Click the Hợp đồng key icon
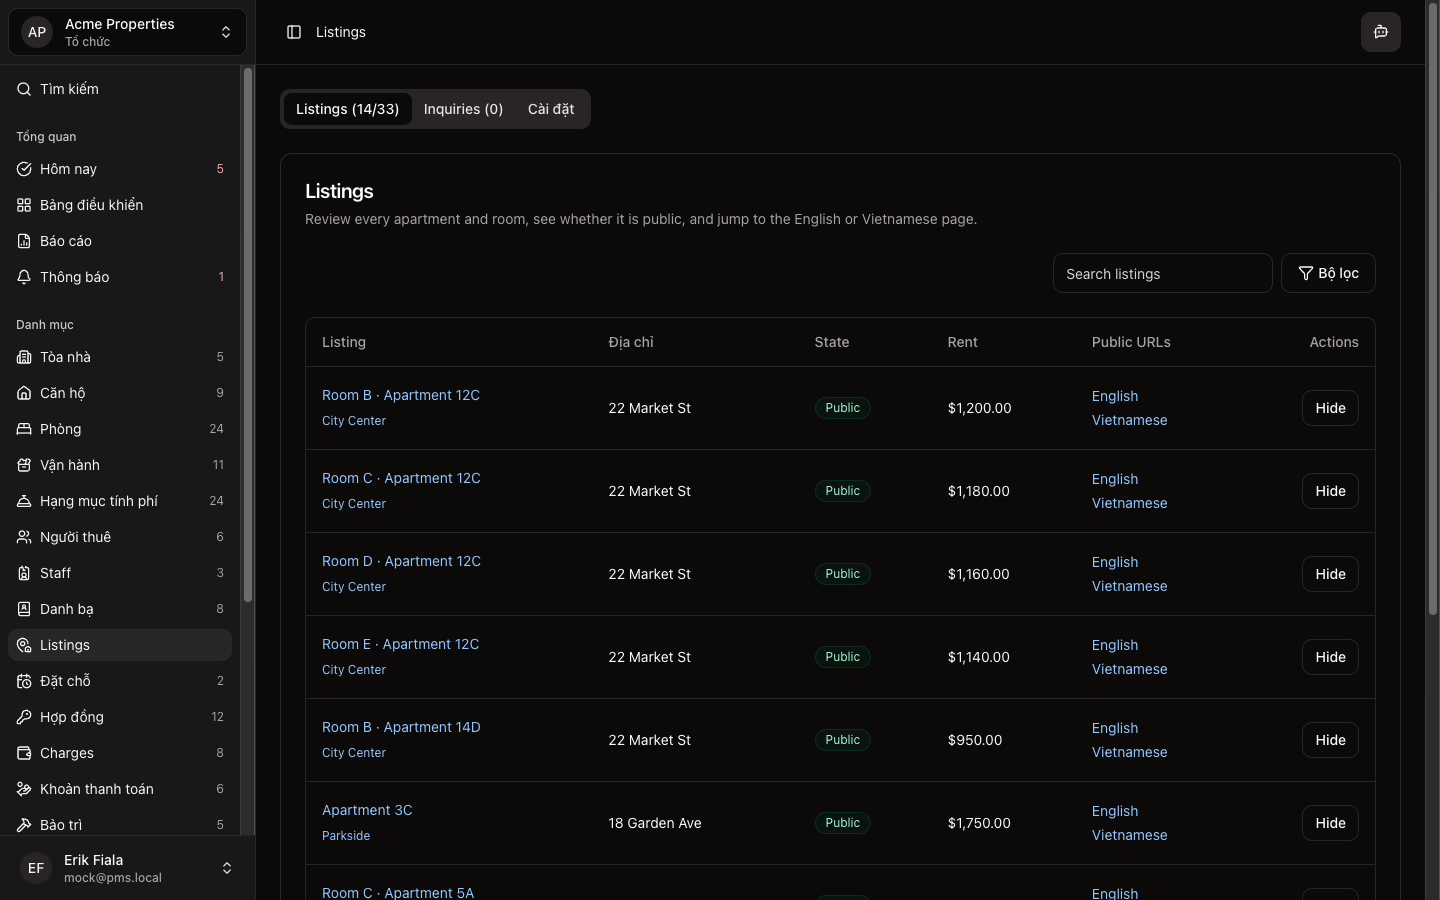Viewport: 1440px width, 900px height. [24, 717]
